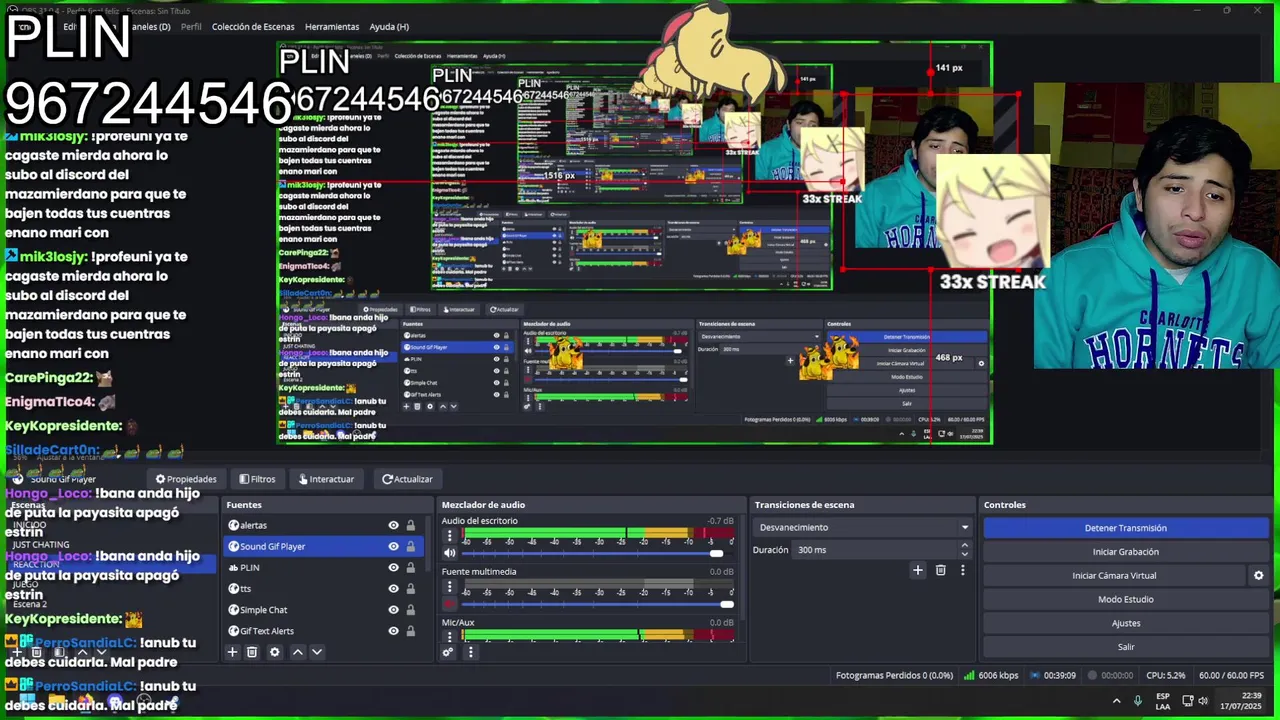Add a new scene transition

(x=917, y=570)
